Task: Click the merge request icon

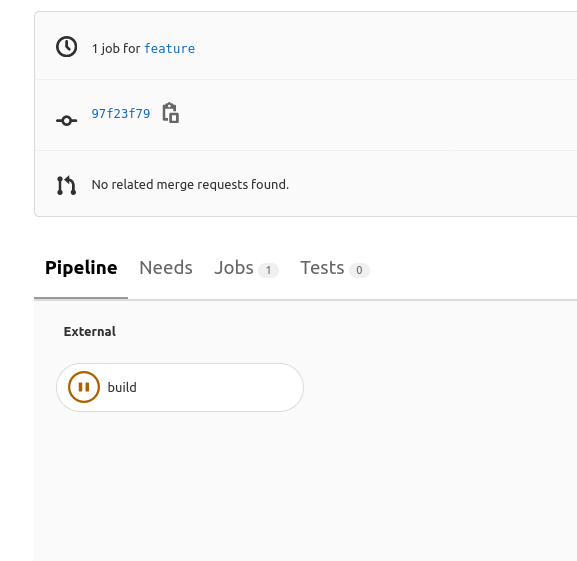Action: 67,185
